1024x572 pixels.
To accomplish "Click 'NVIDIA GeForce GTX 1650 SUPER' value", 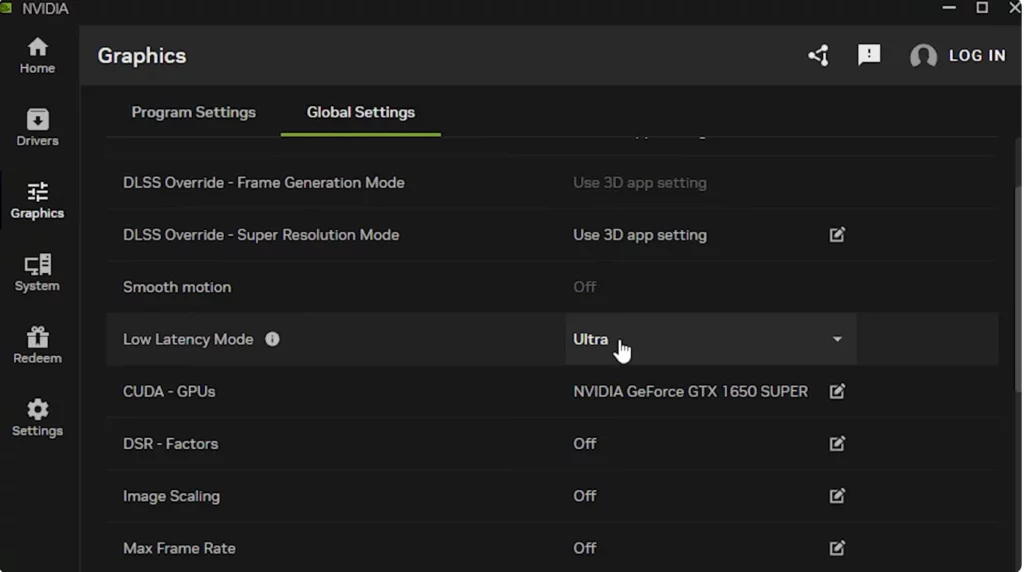I will [x=690, y=392].
